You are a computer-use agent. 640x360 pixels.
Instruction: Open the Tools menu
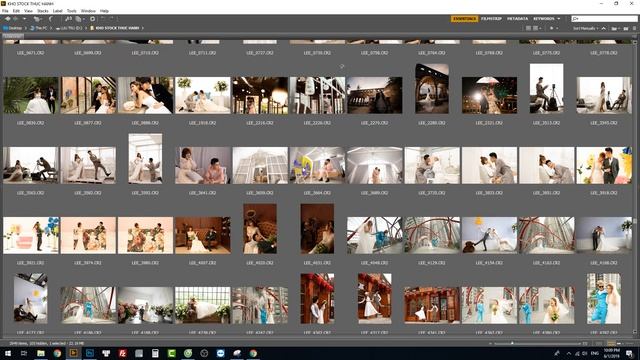[71, 11]
